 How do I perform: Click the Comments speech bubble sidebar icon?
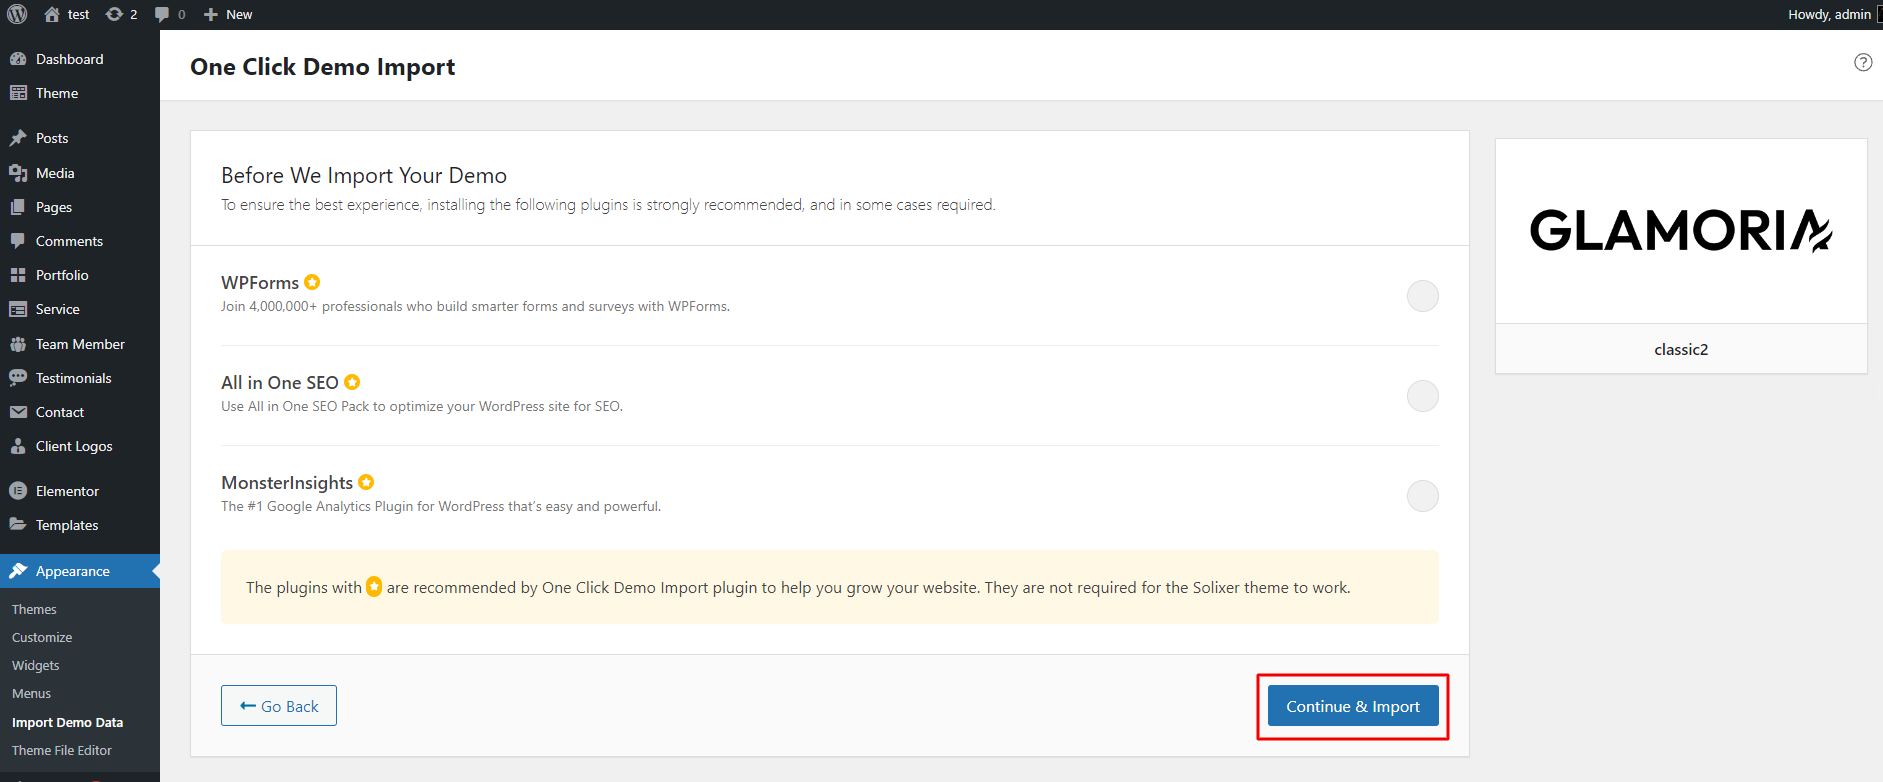coord(18,241)
